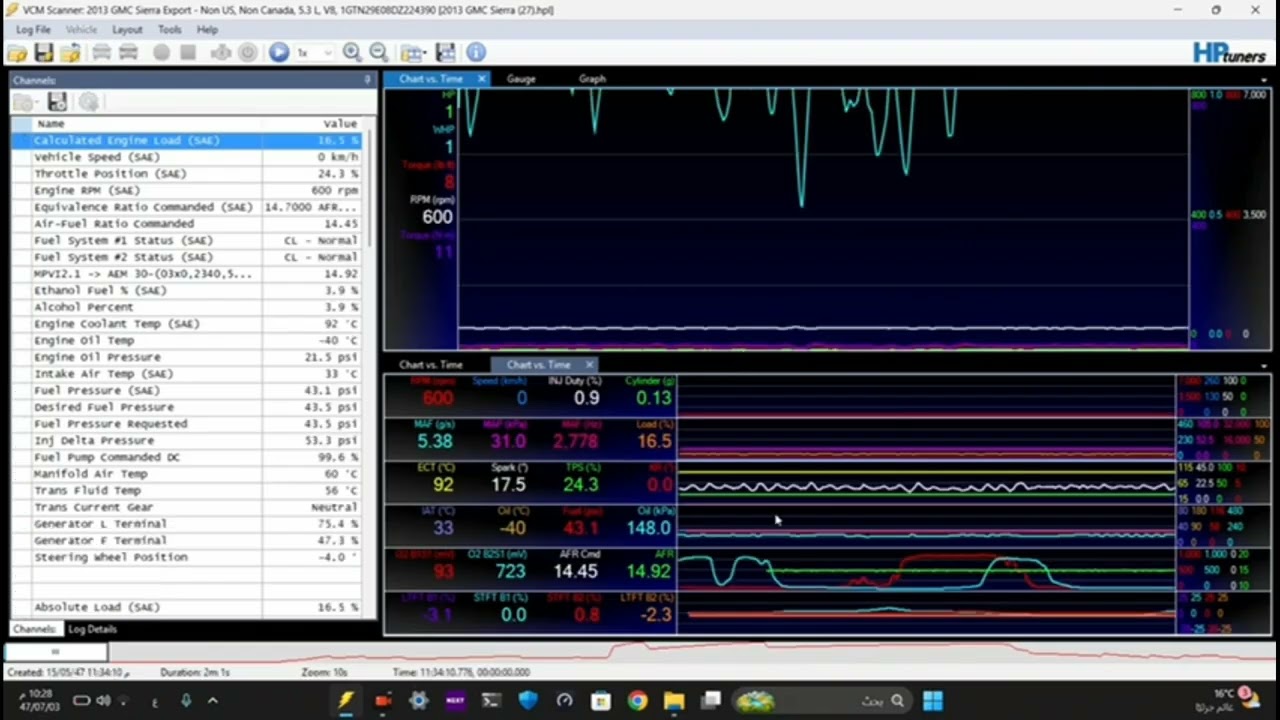
Task: Close the active lower Chart vs. Time tab
Action: 589,365
